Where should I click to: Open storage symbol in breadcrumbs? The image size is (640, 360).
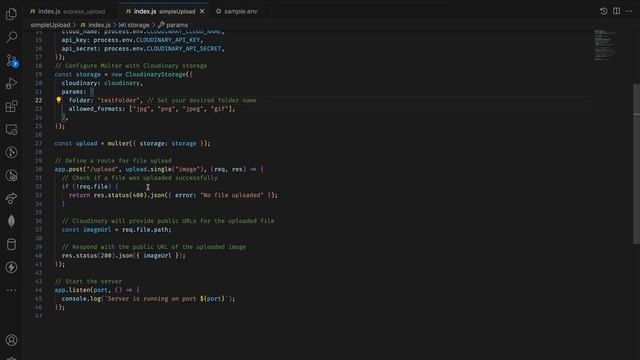point(134,25)
